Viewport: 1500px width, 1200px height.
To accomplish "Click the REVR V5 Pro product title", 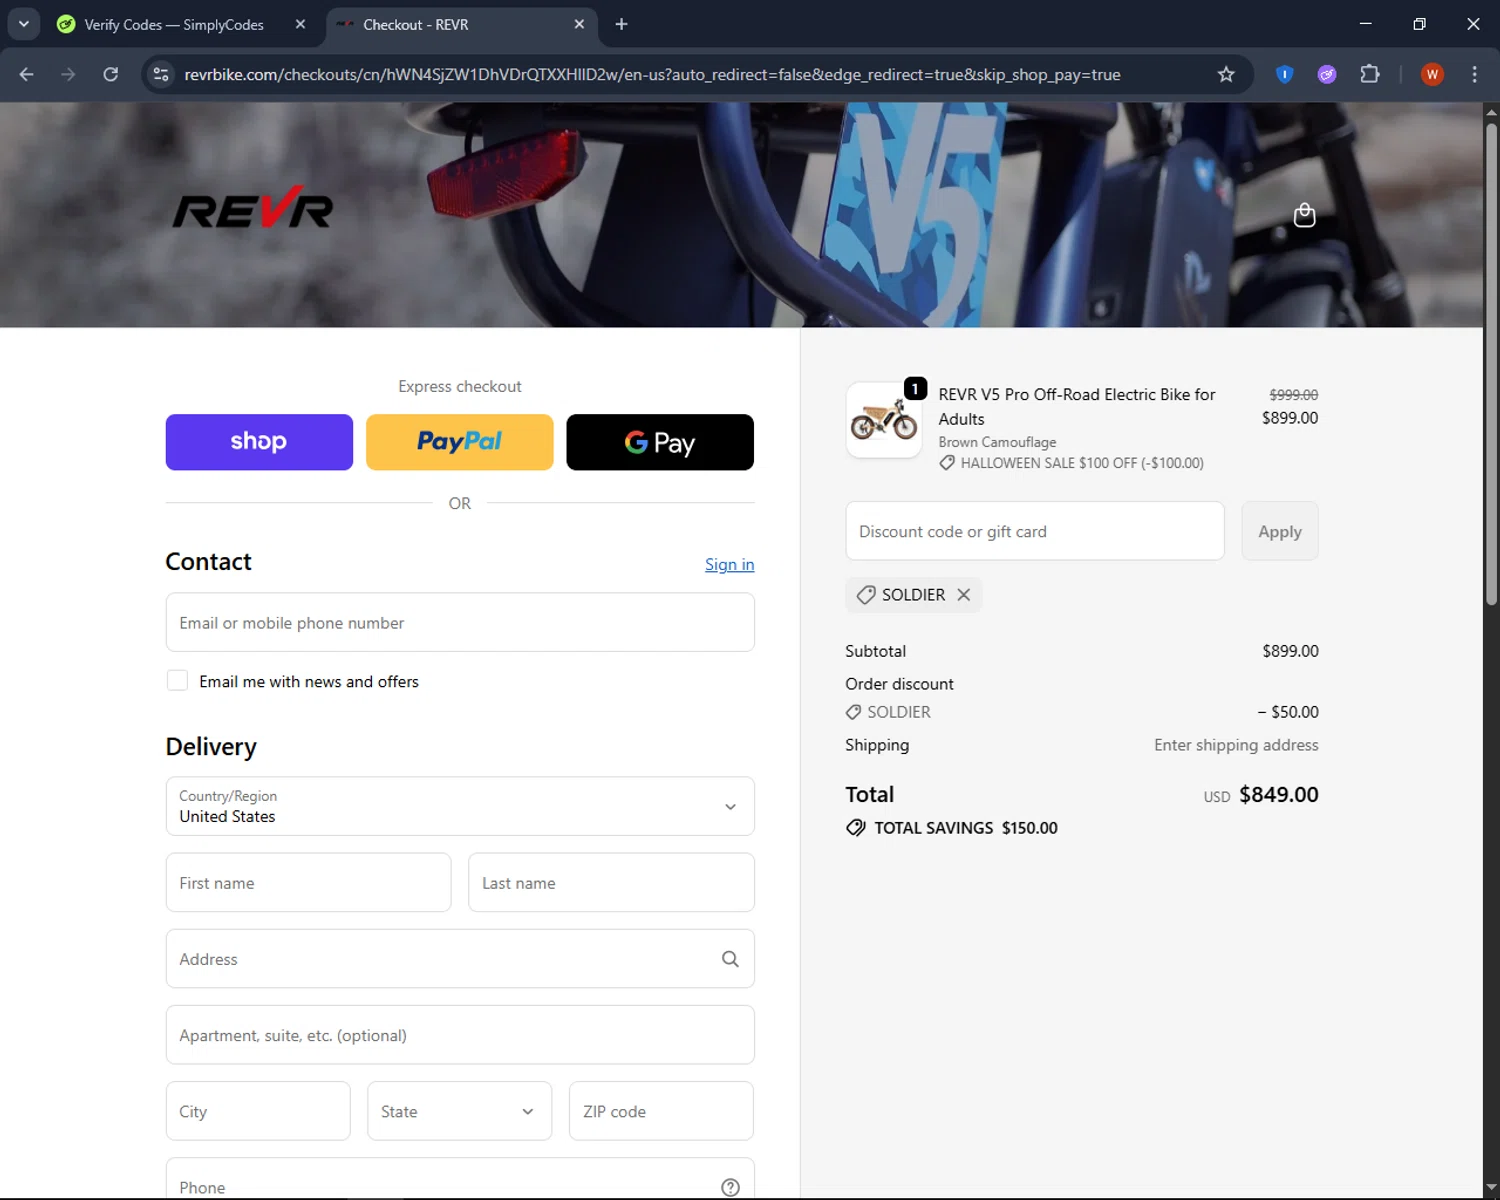I will pyautogui.click(x=1077, y=407).
